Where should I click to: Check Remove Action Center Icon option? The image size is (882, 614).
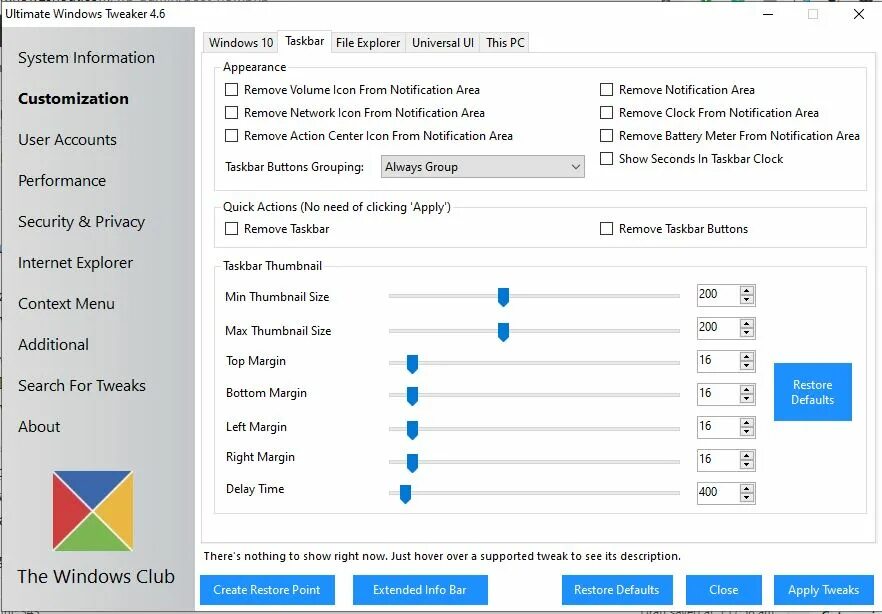point(231,136)
